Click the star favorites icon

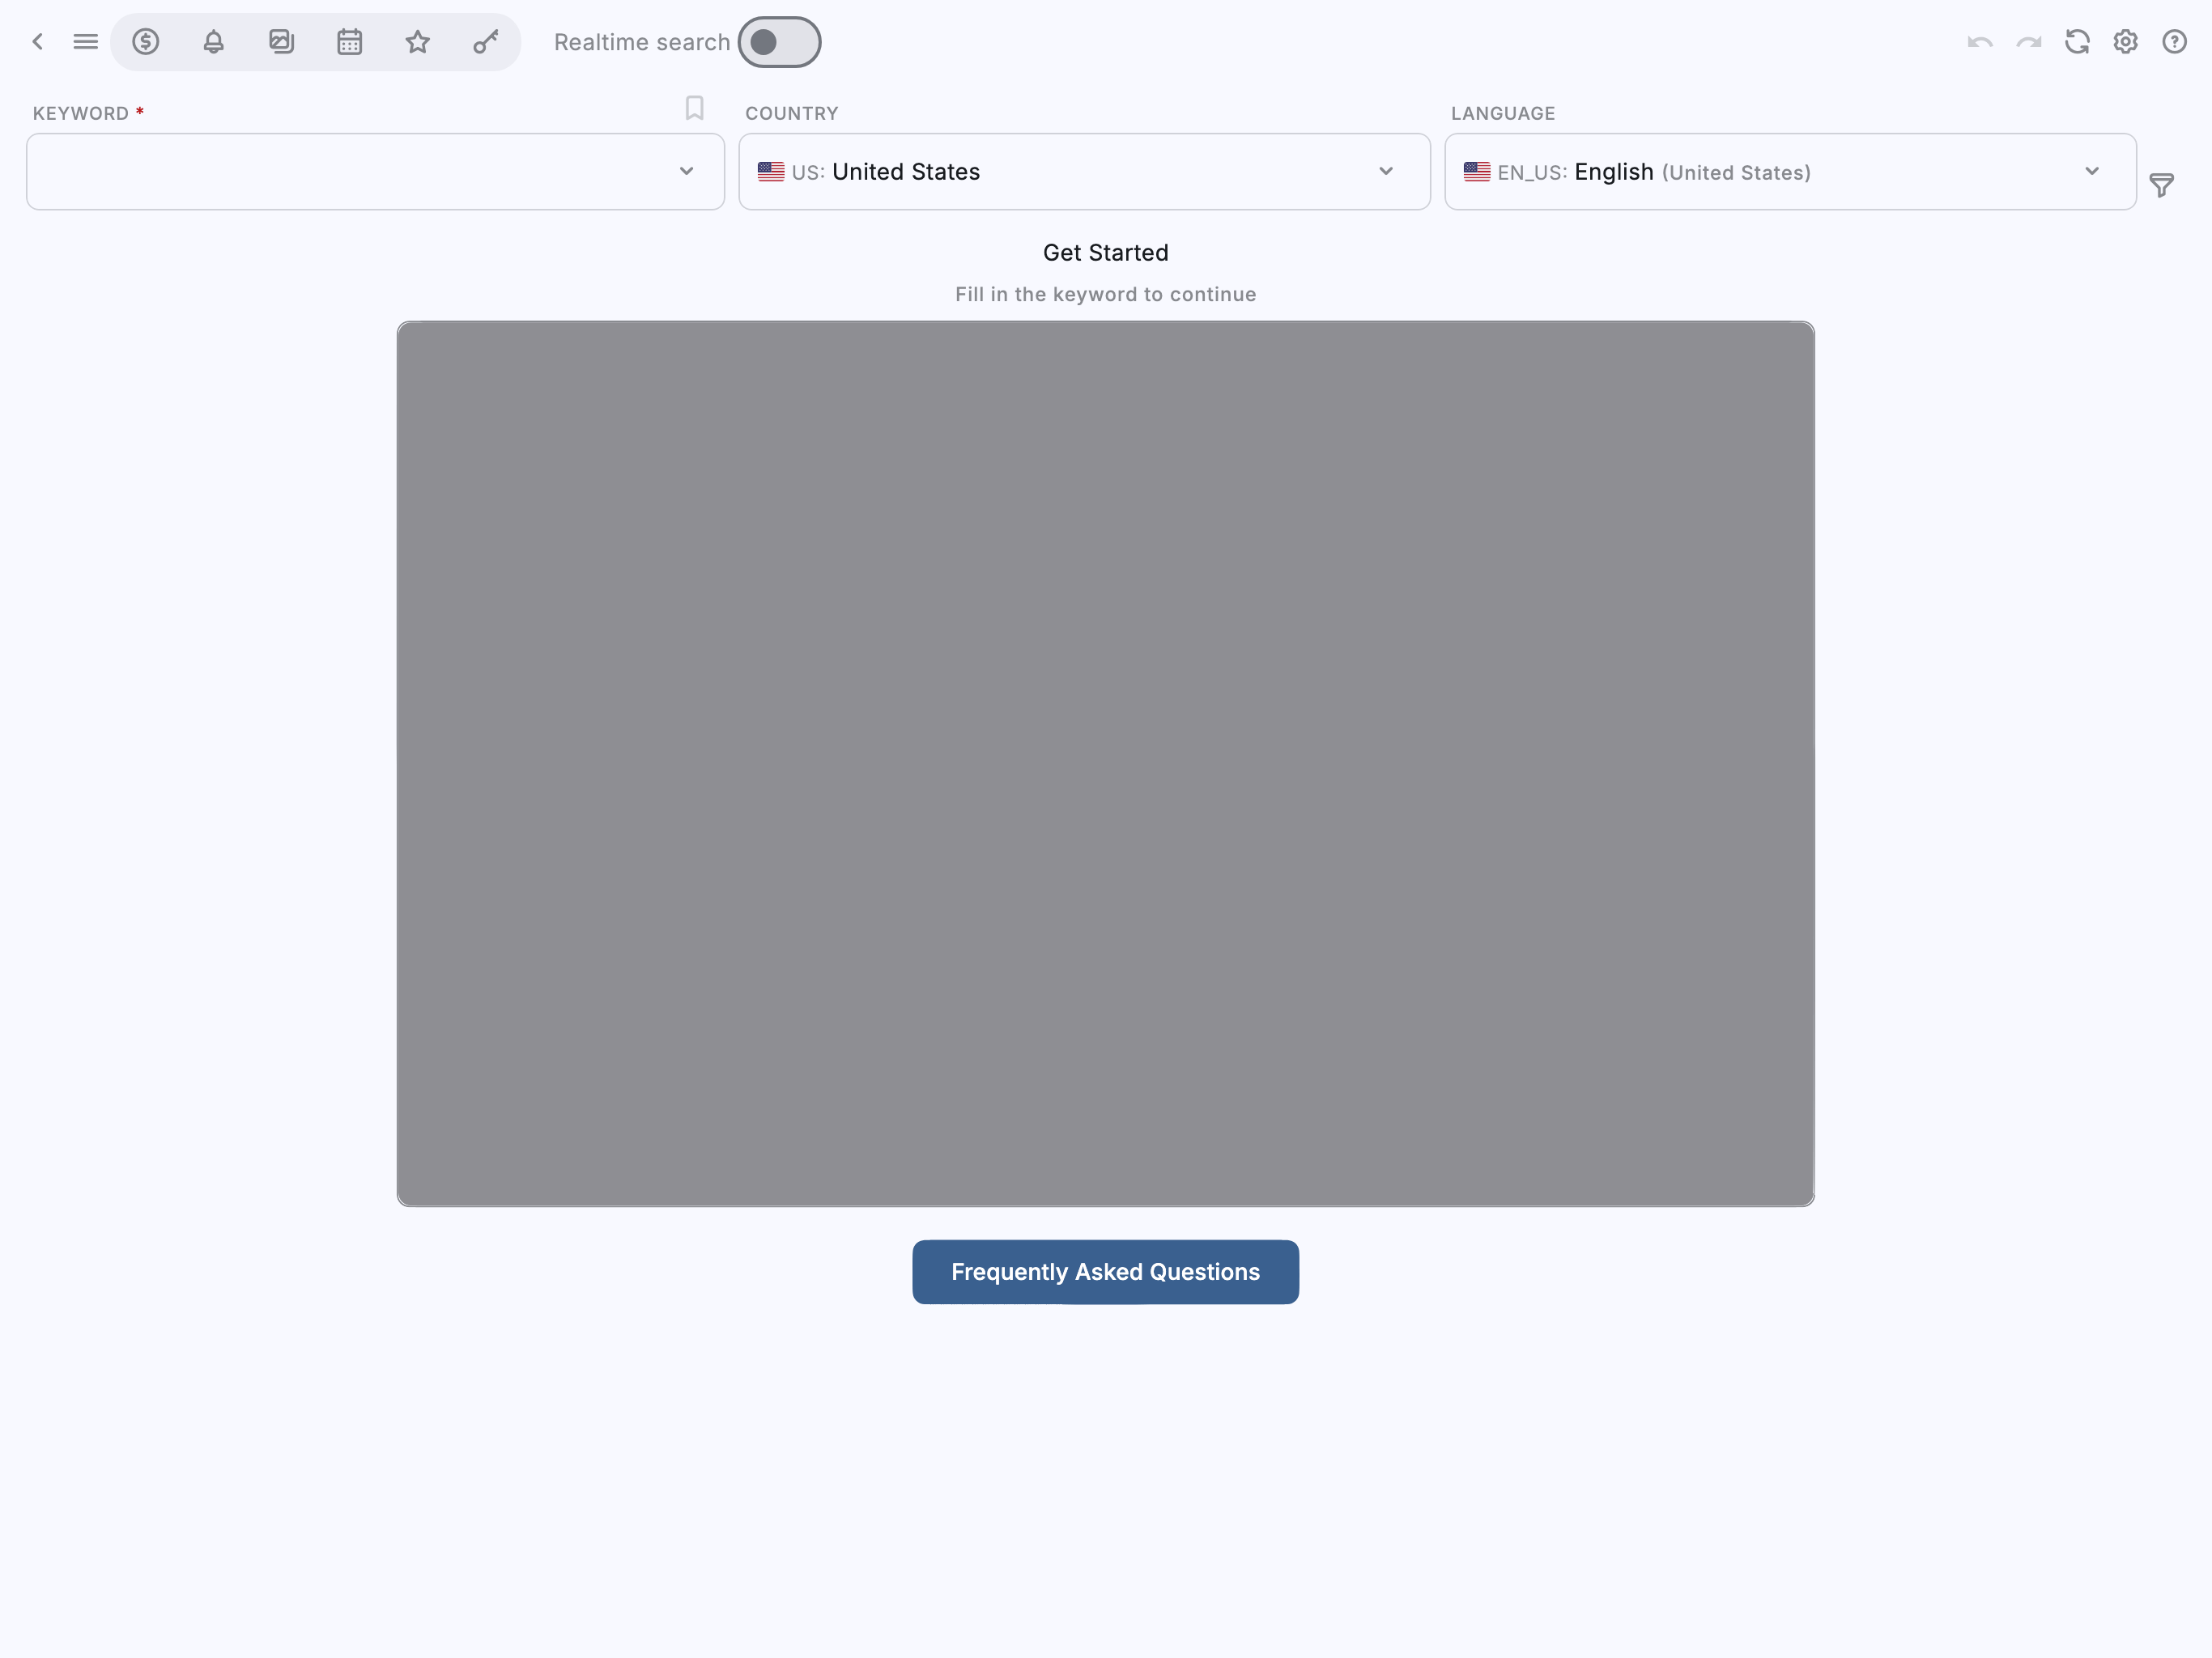tap(418, 42)
